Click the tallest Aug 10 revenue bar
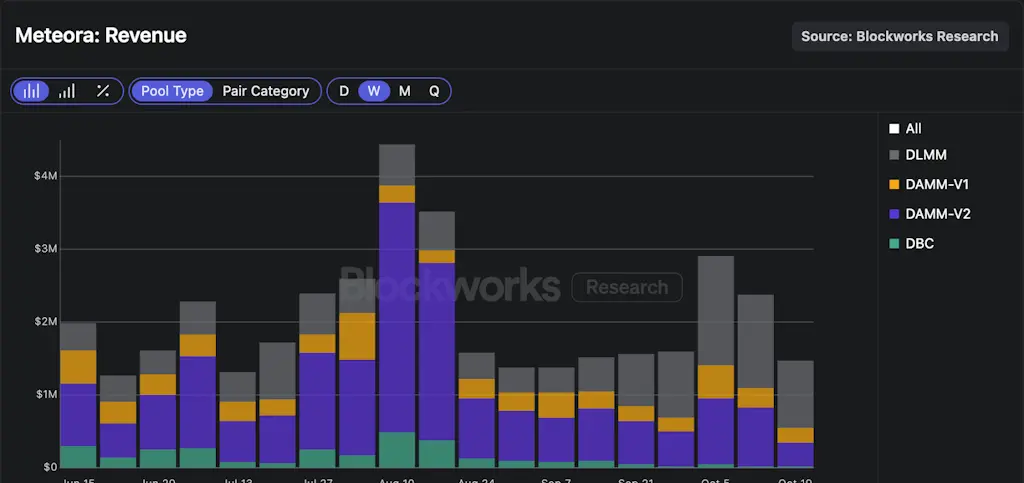1024x483 pixels. (397, 310)
